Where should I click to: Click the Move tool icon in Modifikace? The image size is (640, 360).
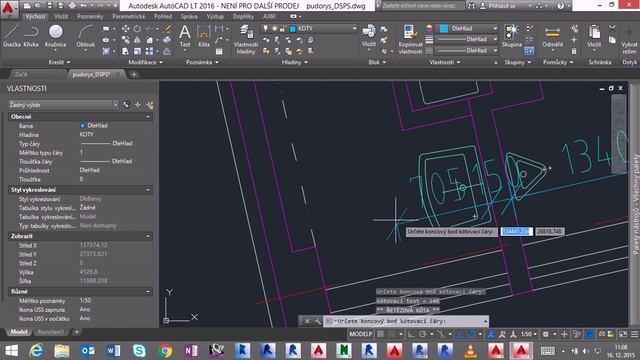(x=126, y=29)
